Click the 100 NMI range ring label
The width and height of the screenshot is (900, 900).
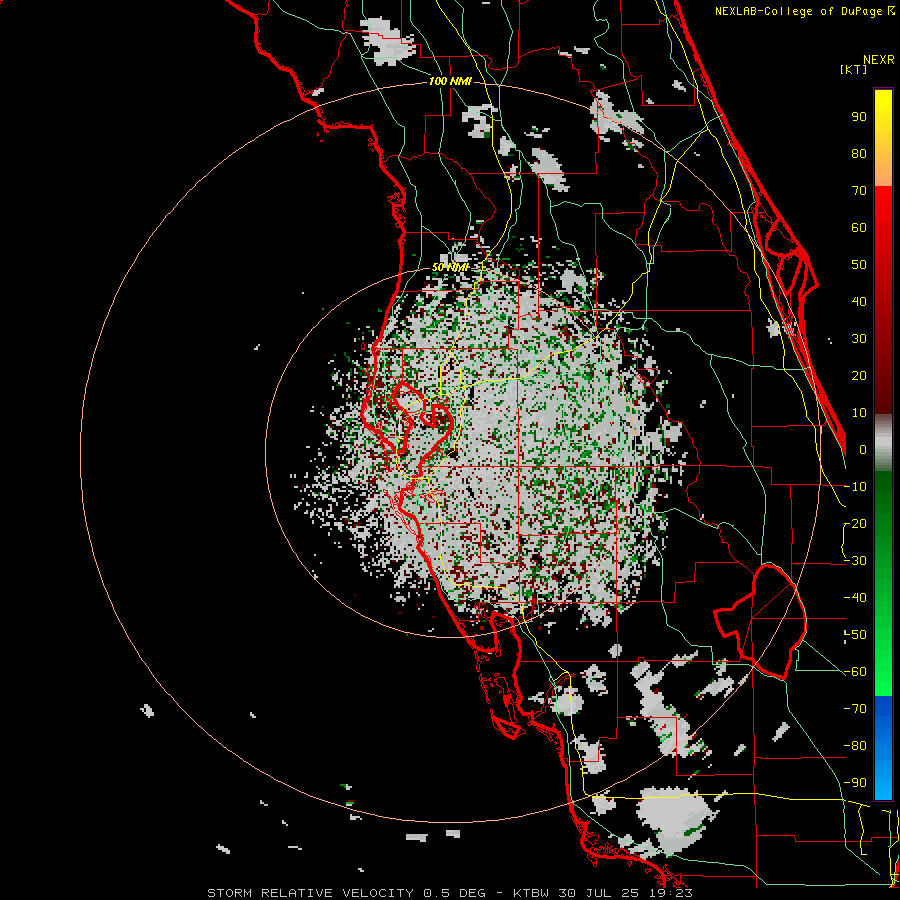coord(450,81)
